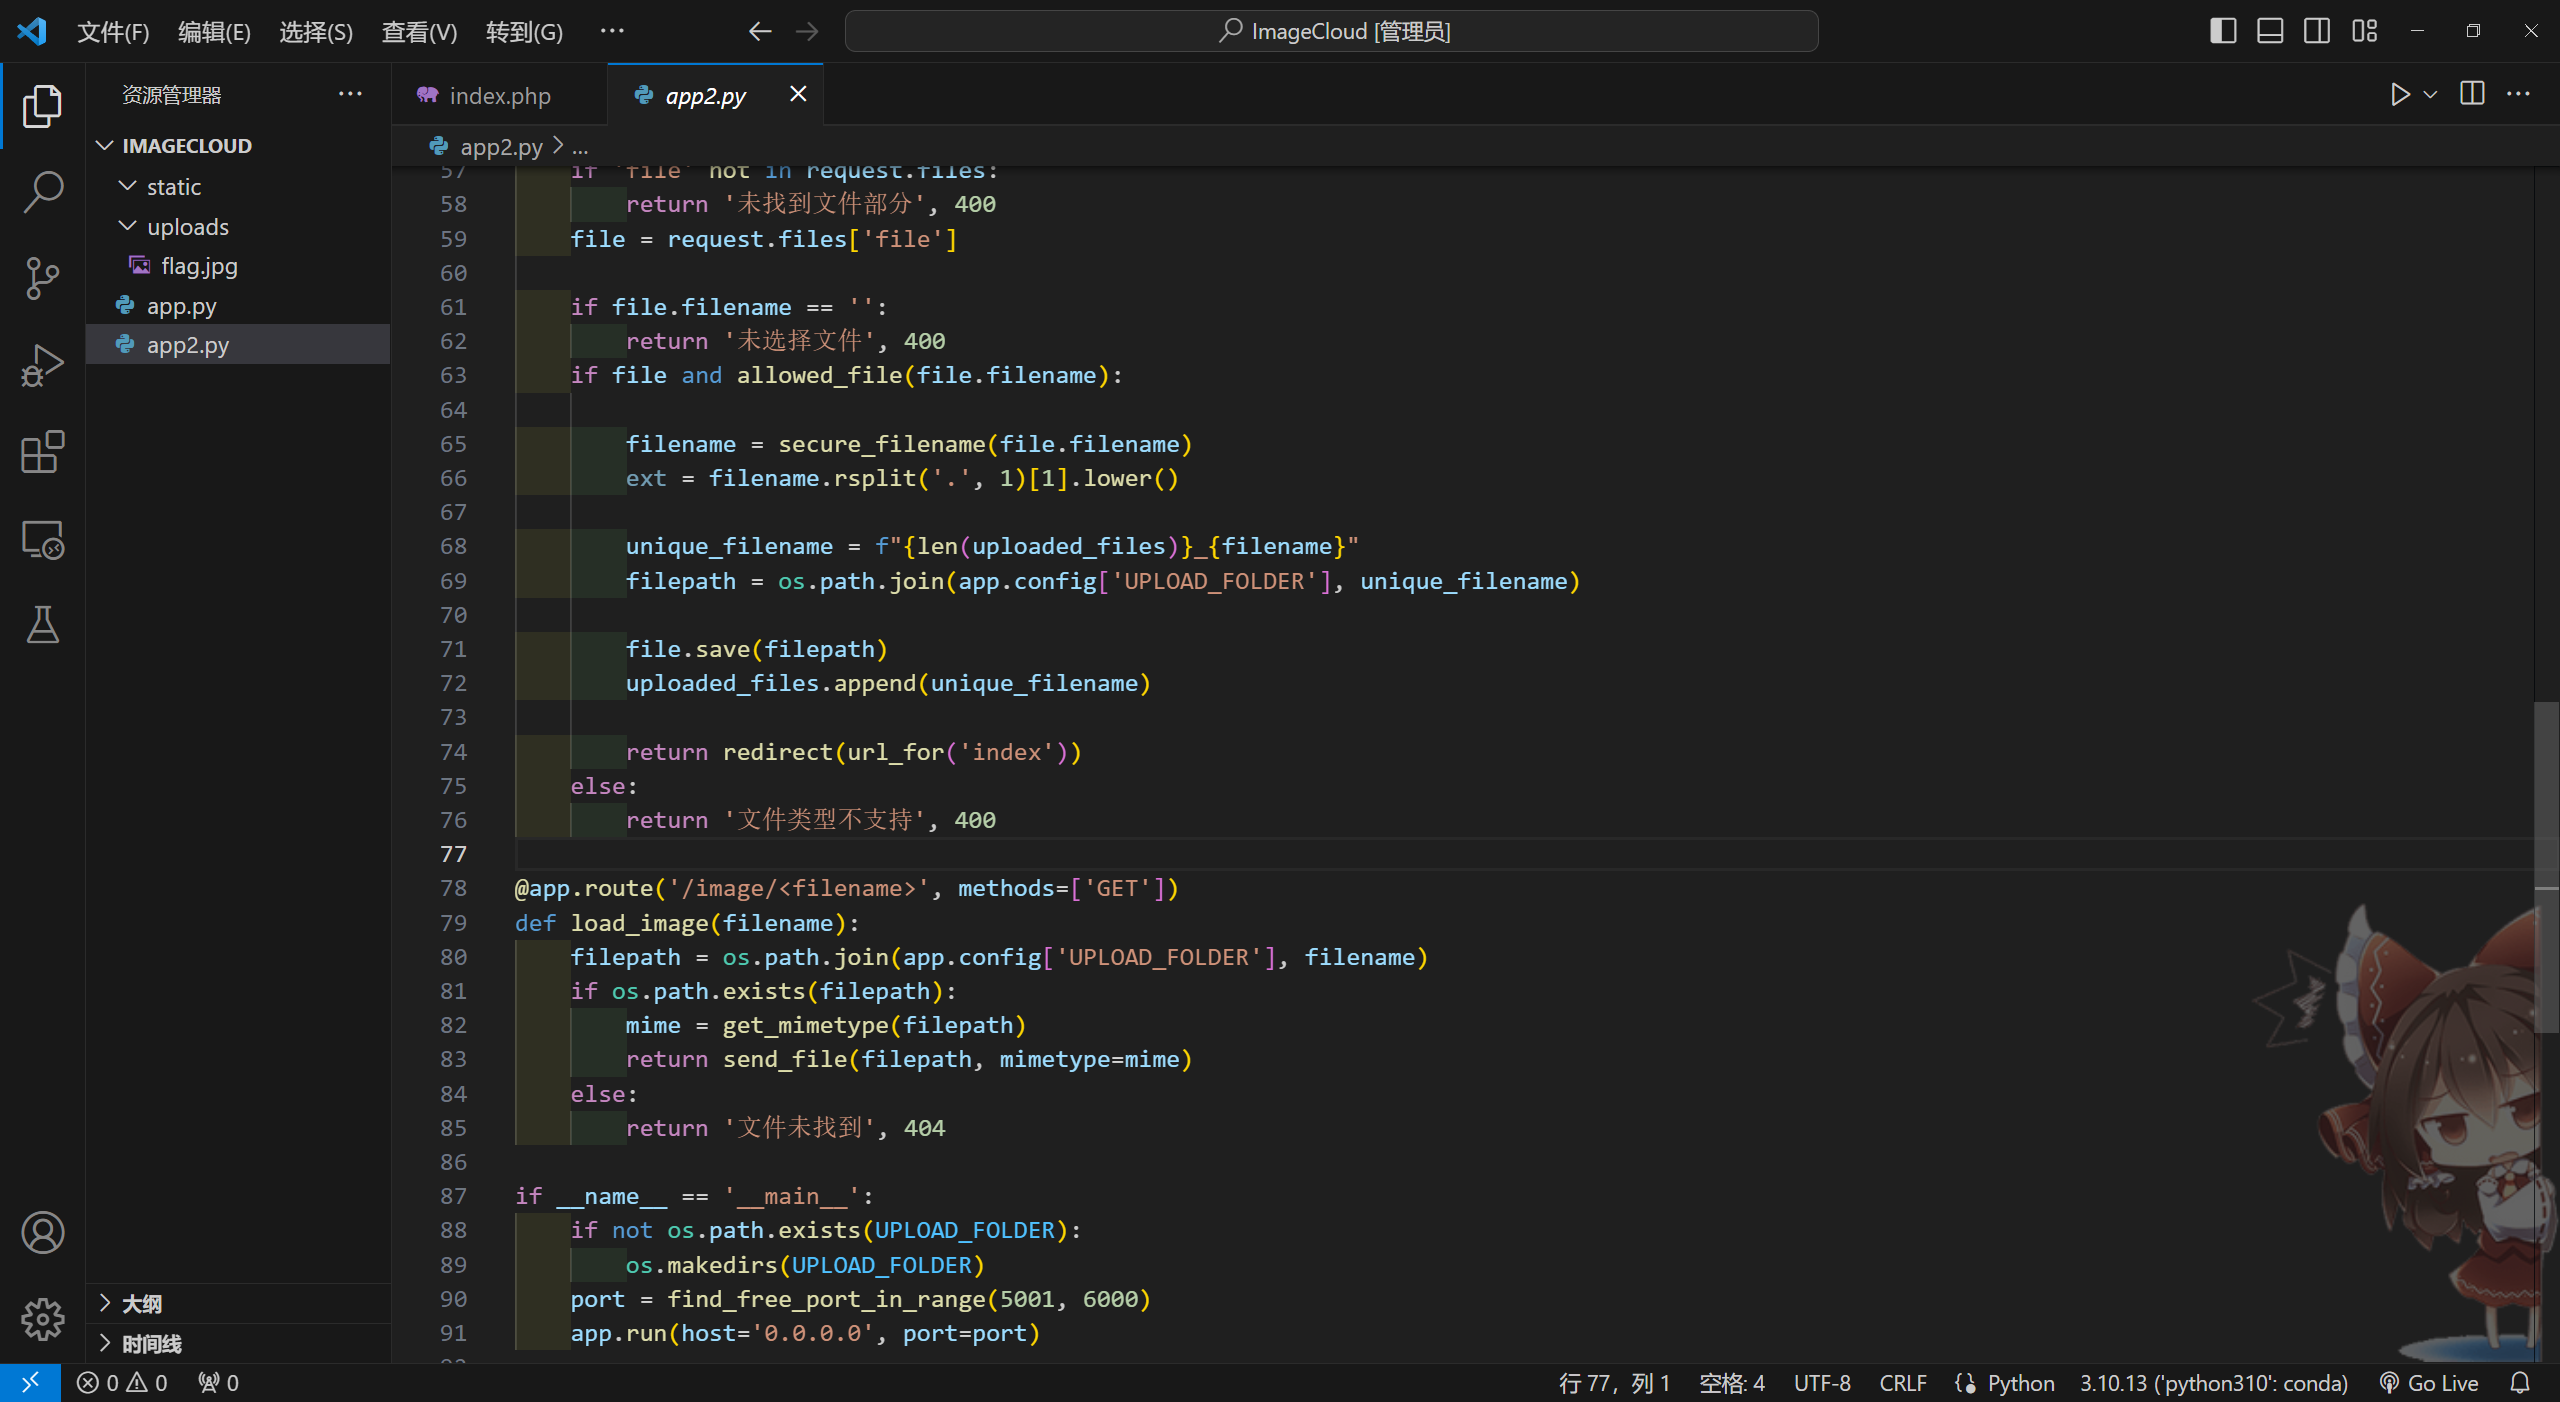Select the app2.py editor tab
Viewport: 2560px width, 1402px height.
(705, 95)
